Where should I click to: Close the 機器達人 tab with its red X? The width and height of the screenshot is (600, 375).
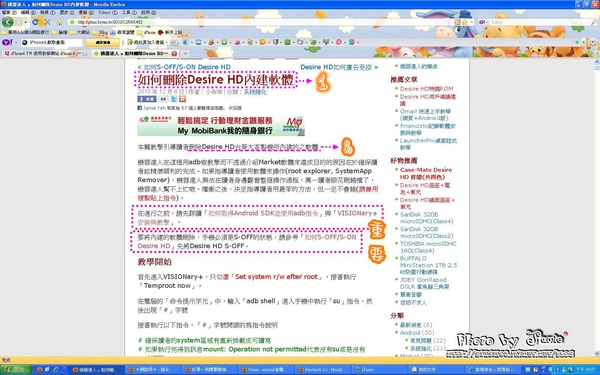coord(174,54)
